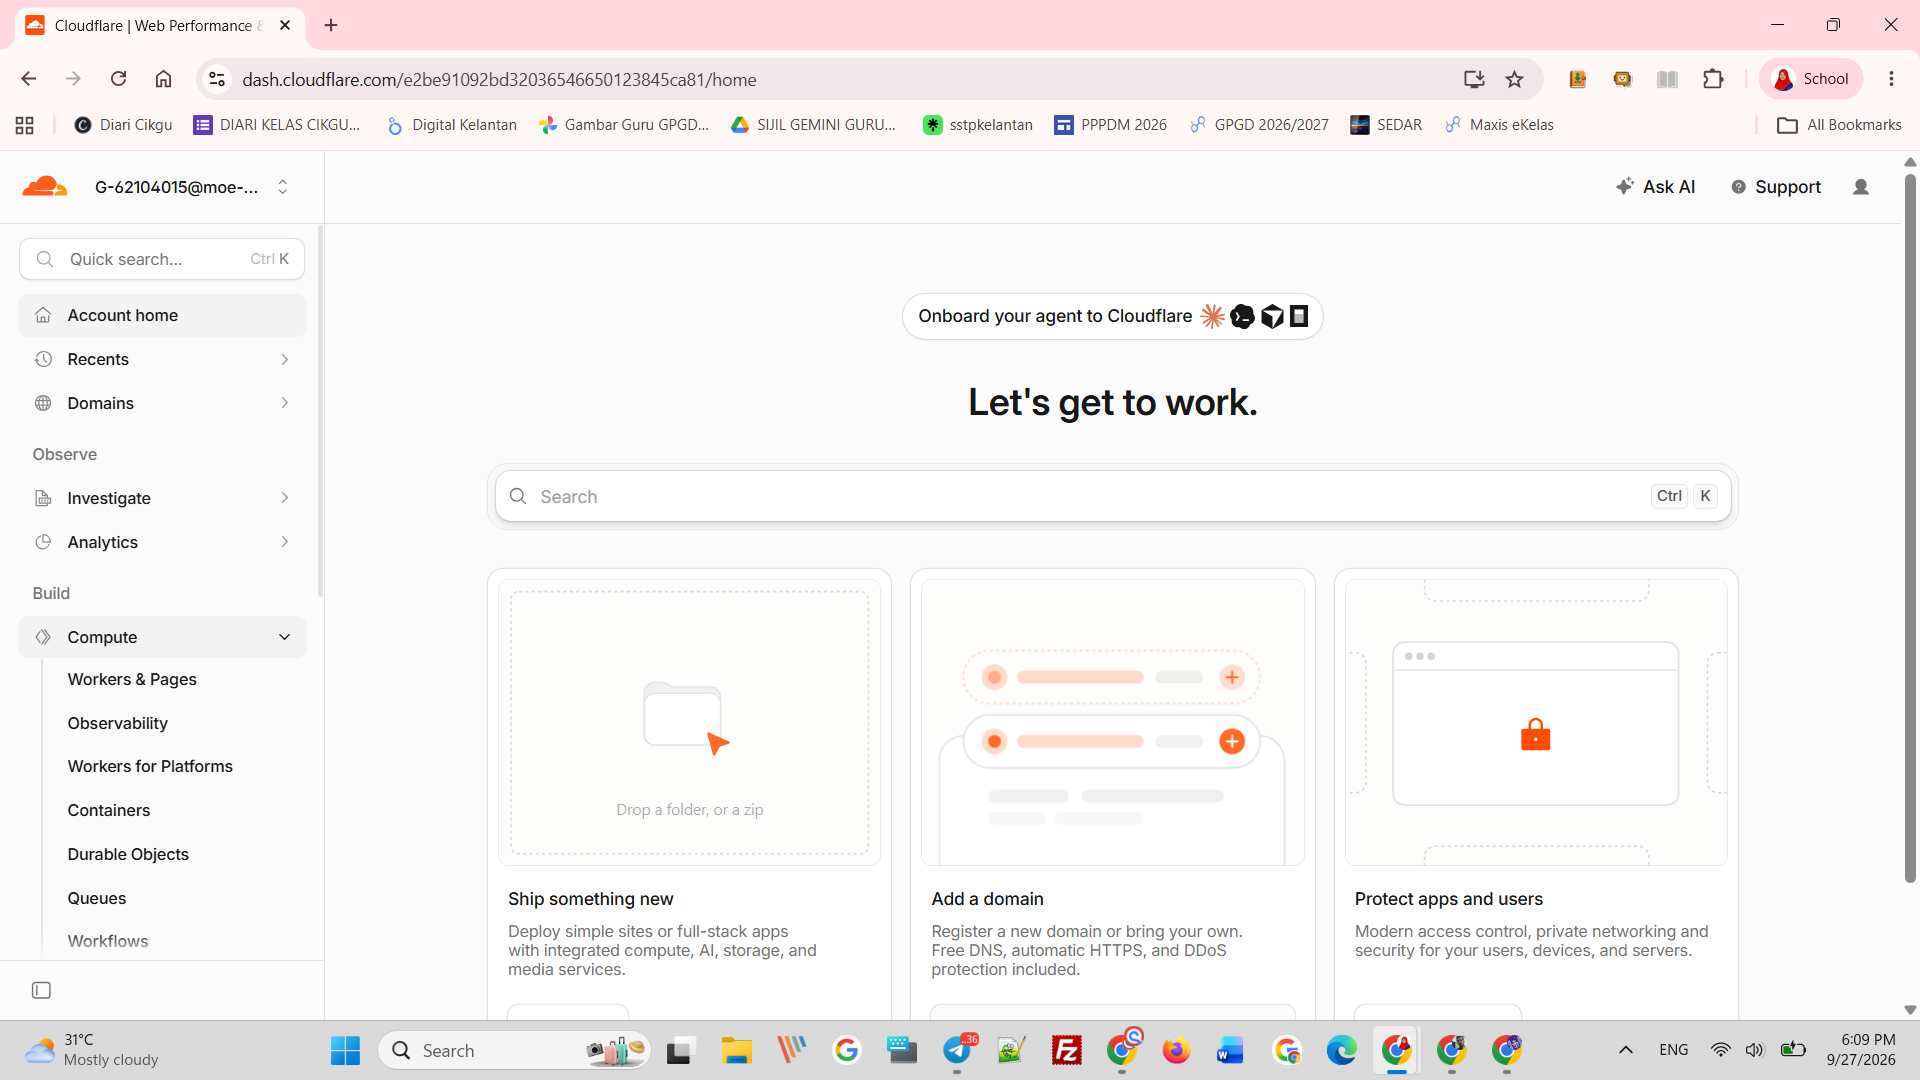Open the apps grid in bookmarks bar
Screen dimensions: 1920x1080
click(x=25, y=125)
